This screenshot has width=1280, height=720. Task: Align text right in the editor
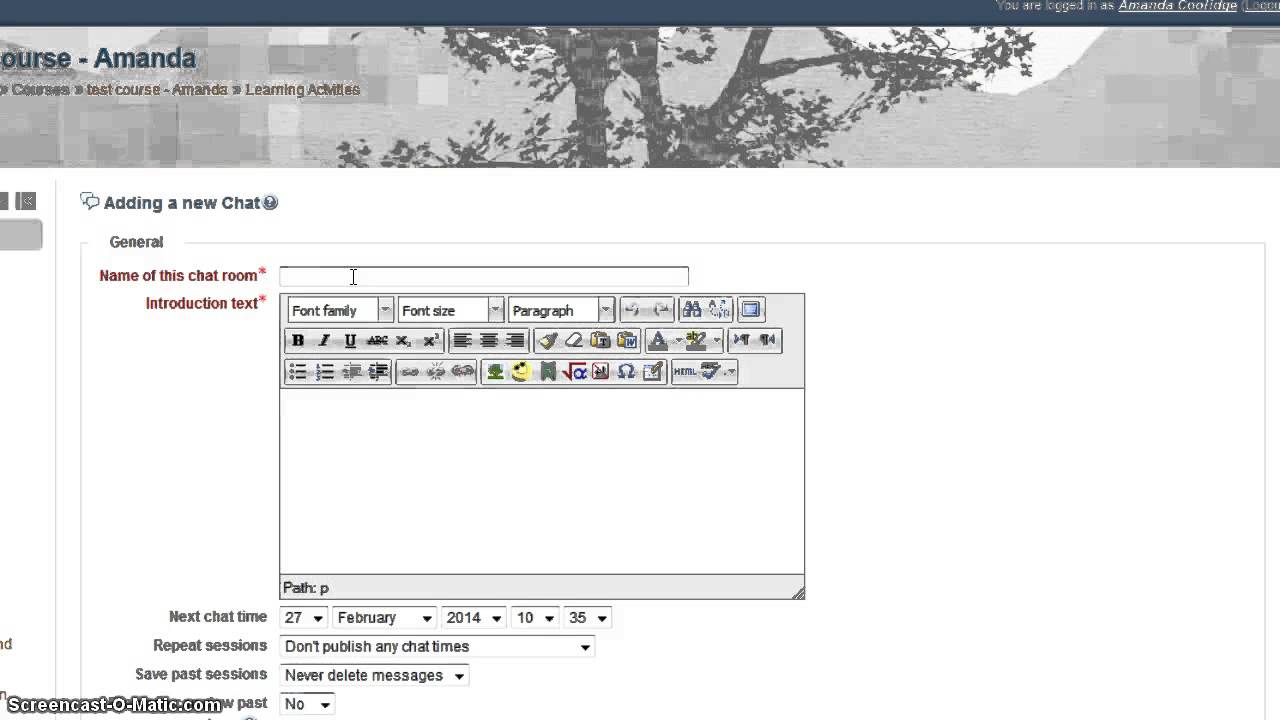pos(515,341)
